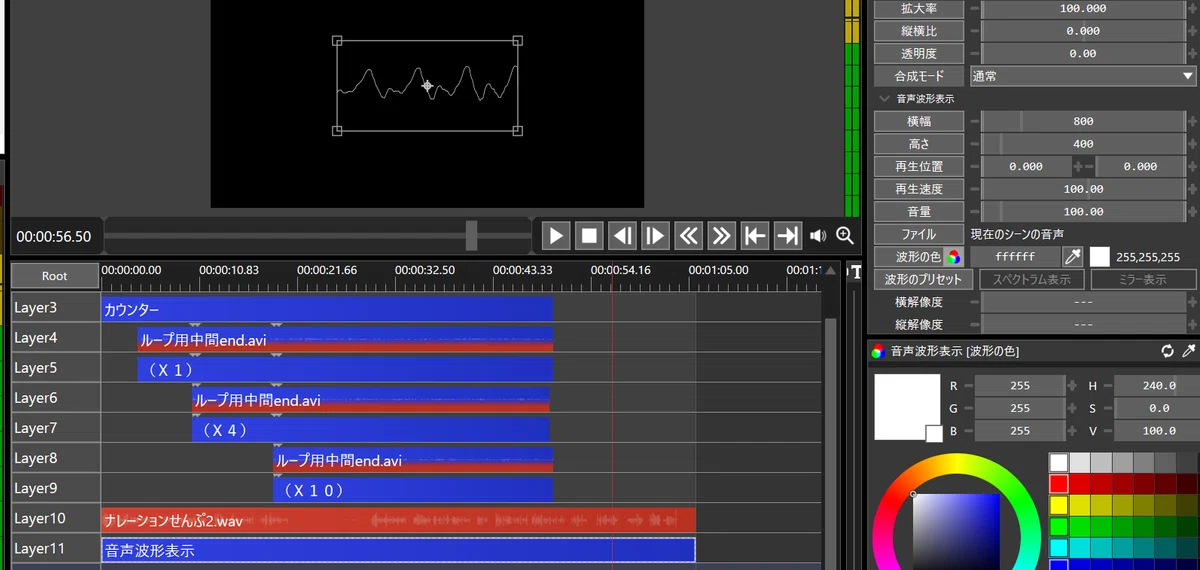Increase the B channel with plus
This screenshot has height=570, width=1200.
click(1072, 431)
